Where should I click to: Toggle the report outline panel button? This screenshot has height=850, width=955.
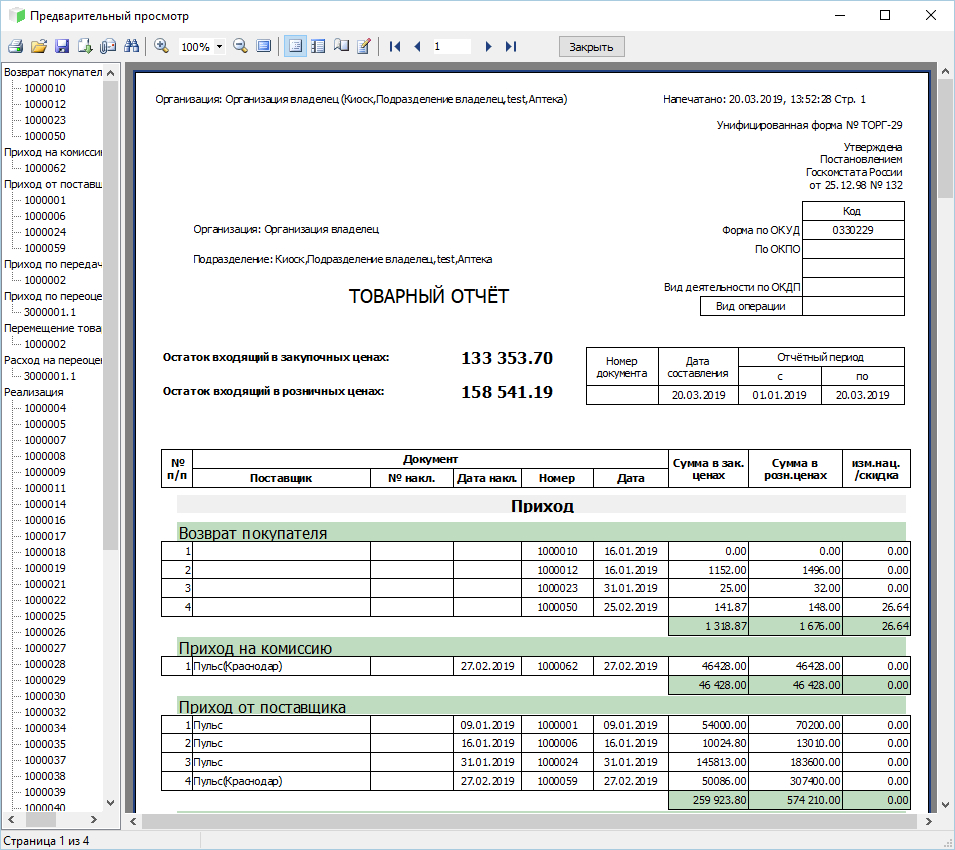click(295, 46)
